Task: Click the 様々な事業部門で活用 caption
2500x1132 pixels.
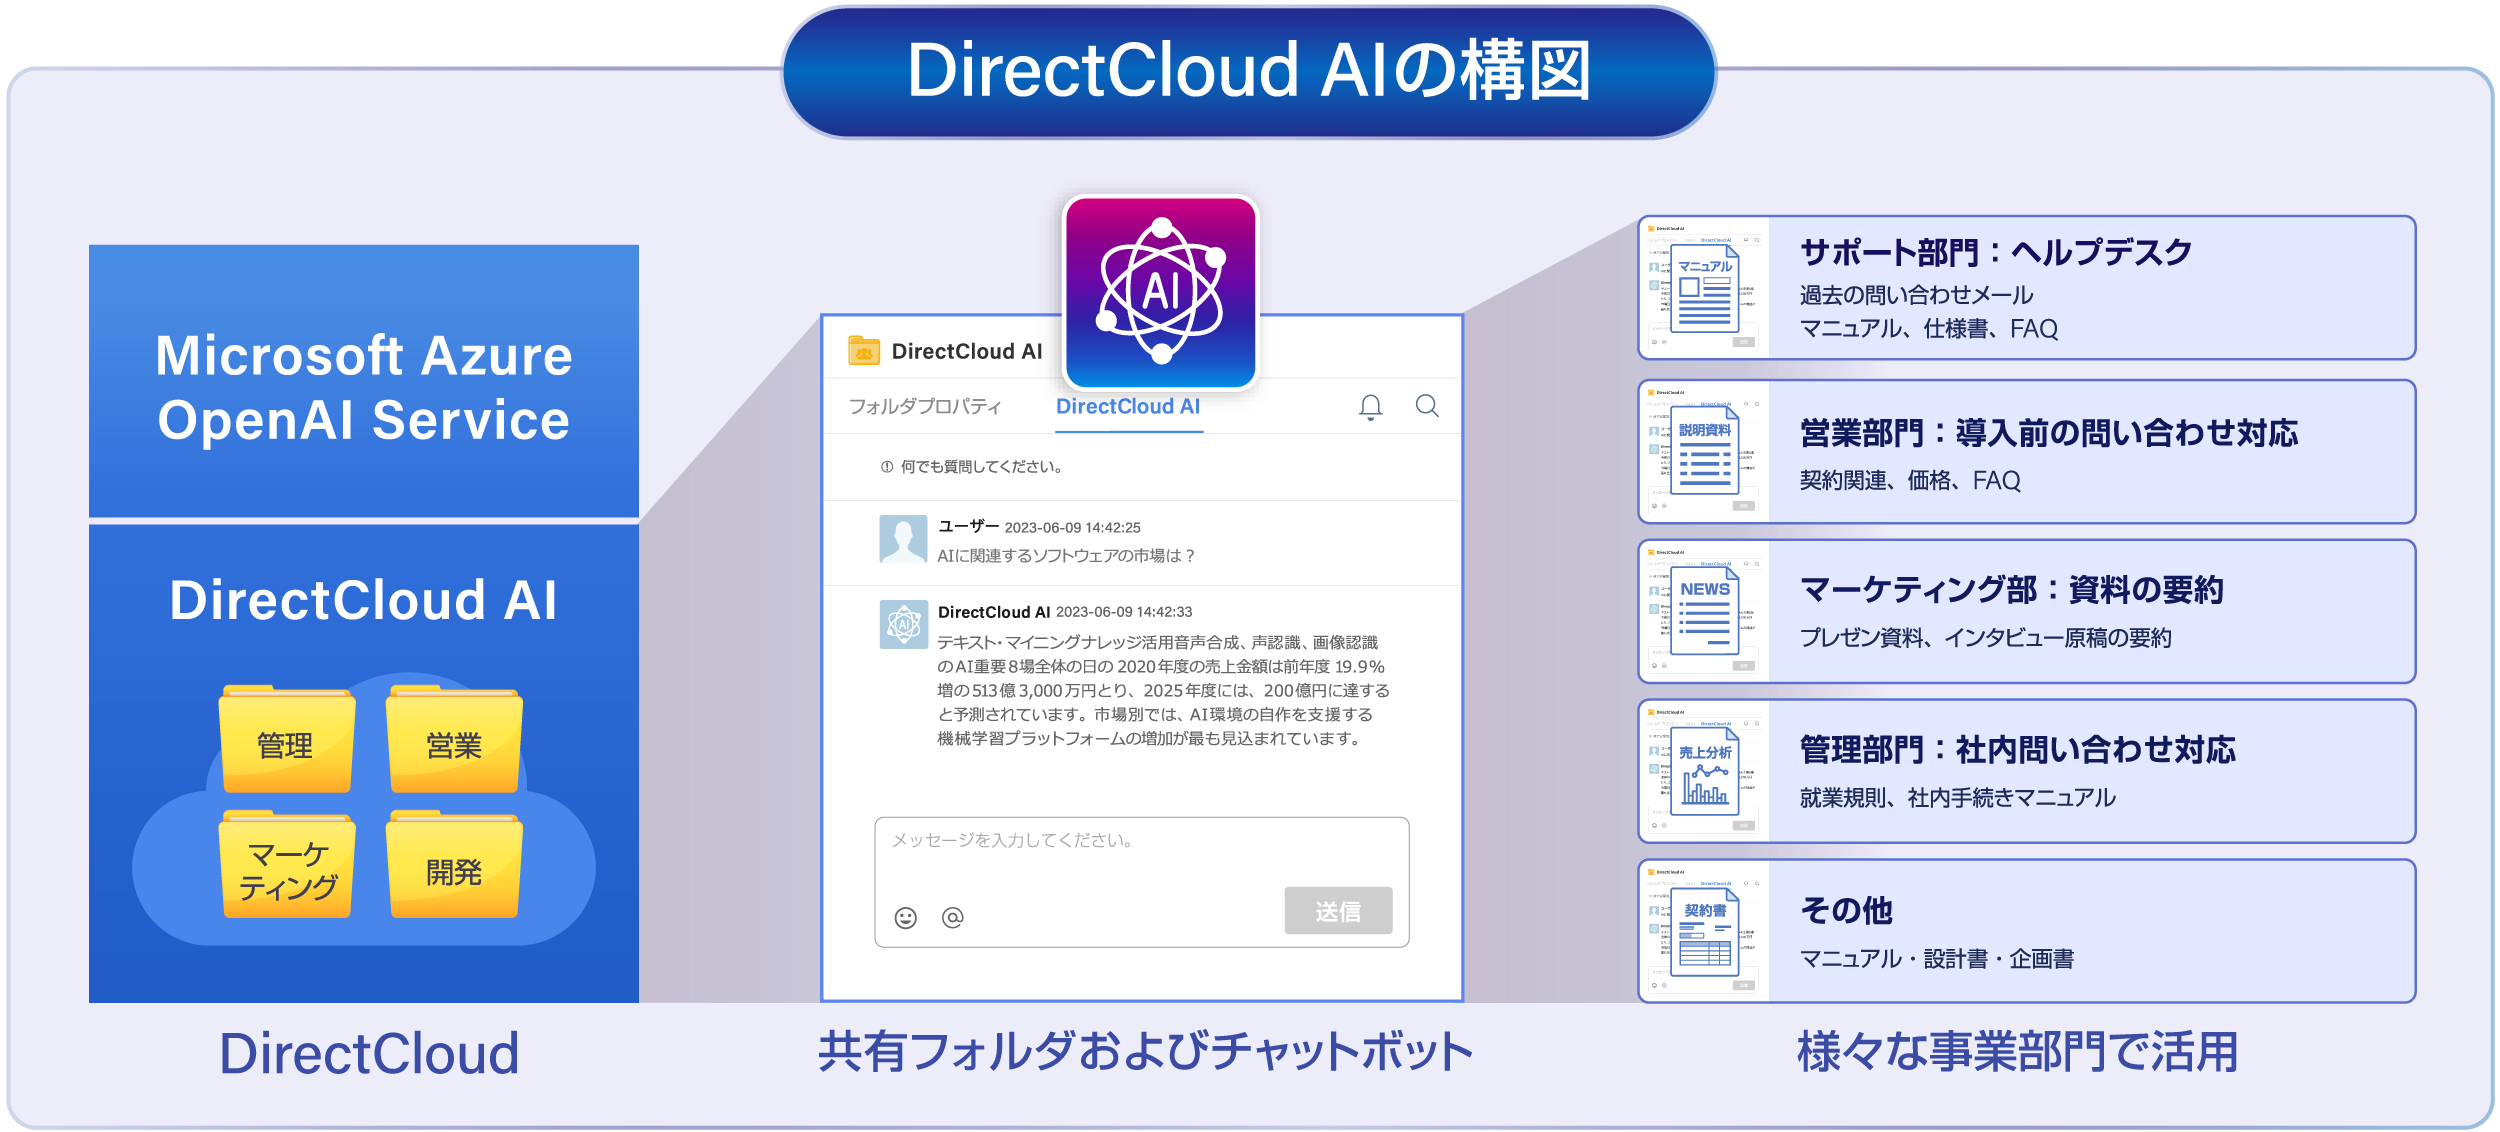Action: tap(2018, 1052)
